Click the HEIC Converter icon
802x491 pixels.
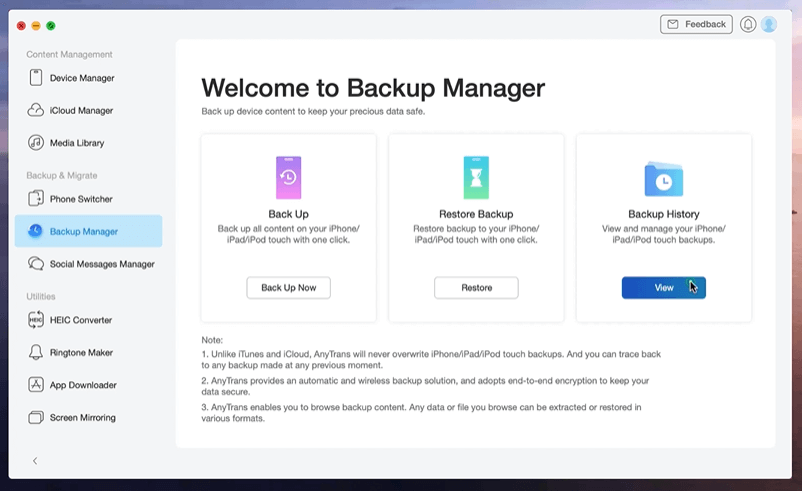tap(36, 320)
